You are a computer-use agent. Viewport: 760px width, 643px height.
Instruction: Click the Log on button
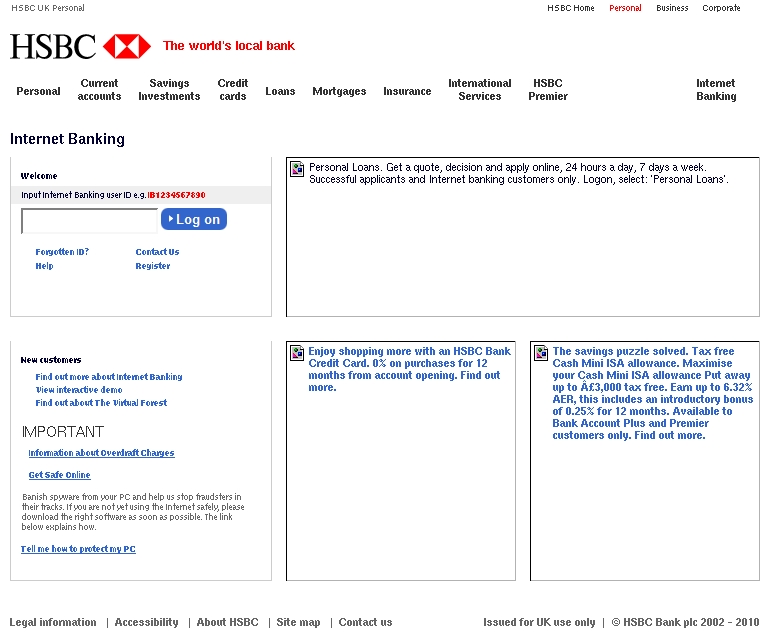(194, 219)
